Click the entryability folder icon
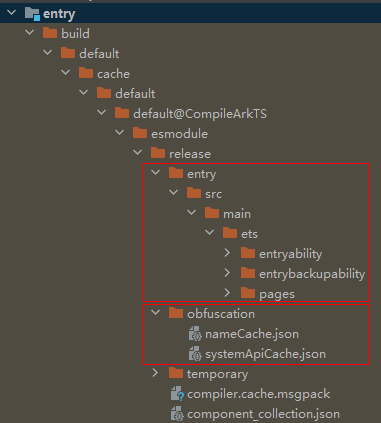The height and width of the screenshot is (423, 381). (248, 253)
